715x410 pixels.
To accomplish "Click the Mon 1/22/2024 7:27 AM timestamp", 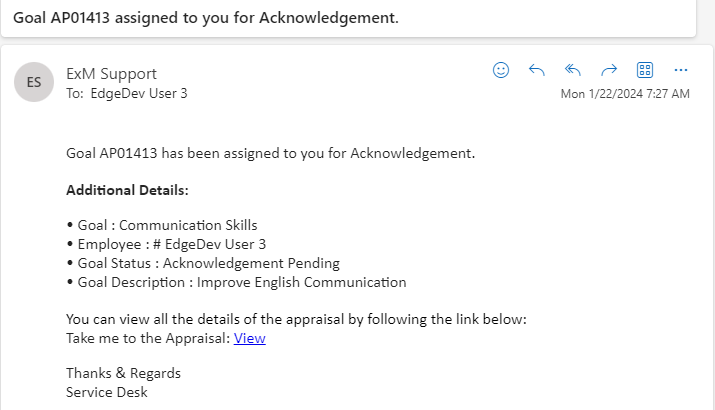I will click(x=625, y=94).
